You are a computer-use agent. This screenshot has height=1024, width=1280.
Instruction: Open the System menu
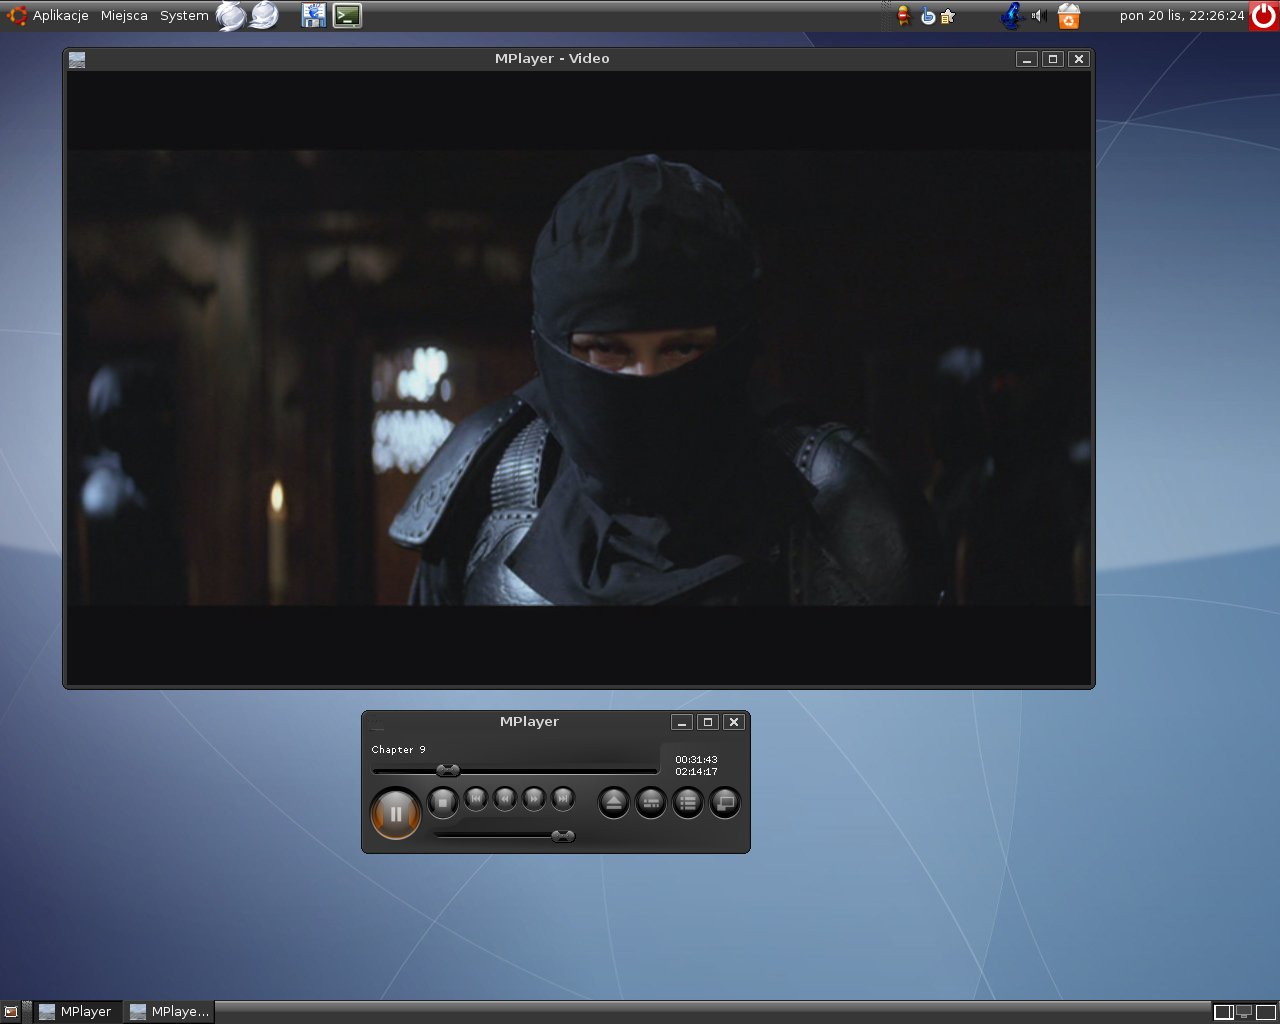(x=184, y=15)
